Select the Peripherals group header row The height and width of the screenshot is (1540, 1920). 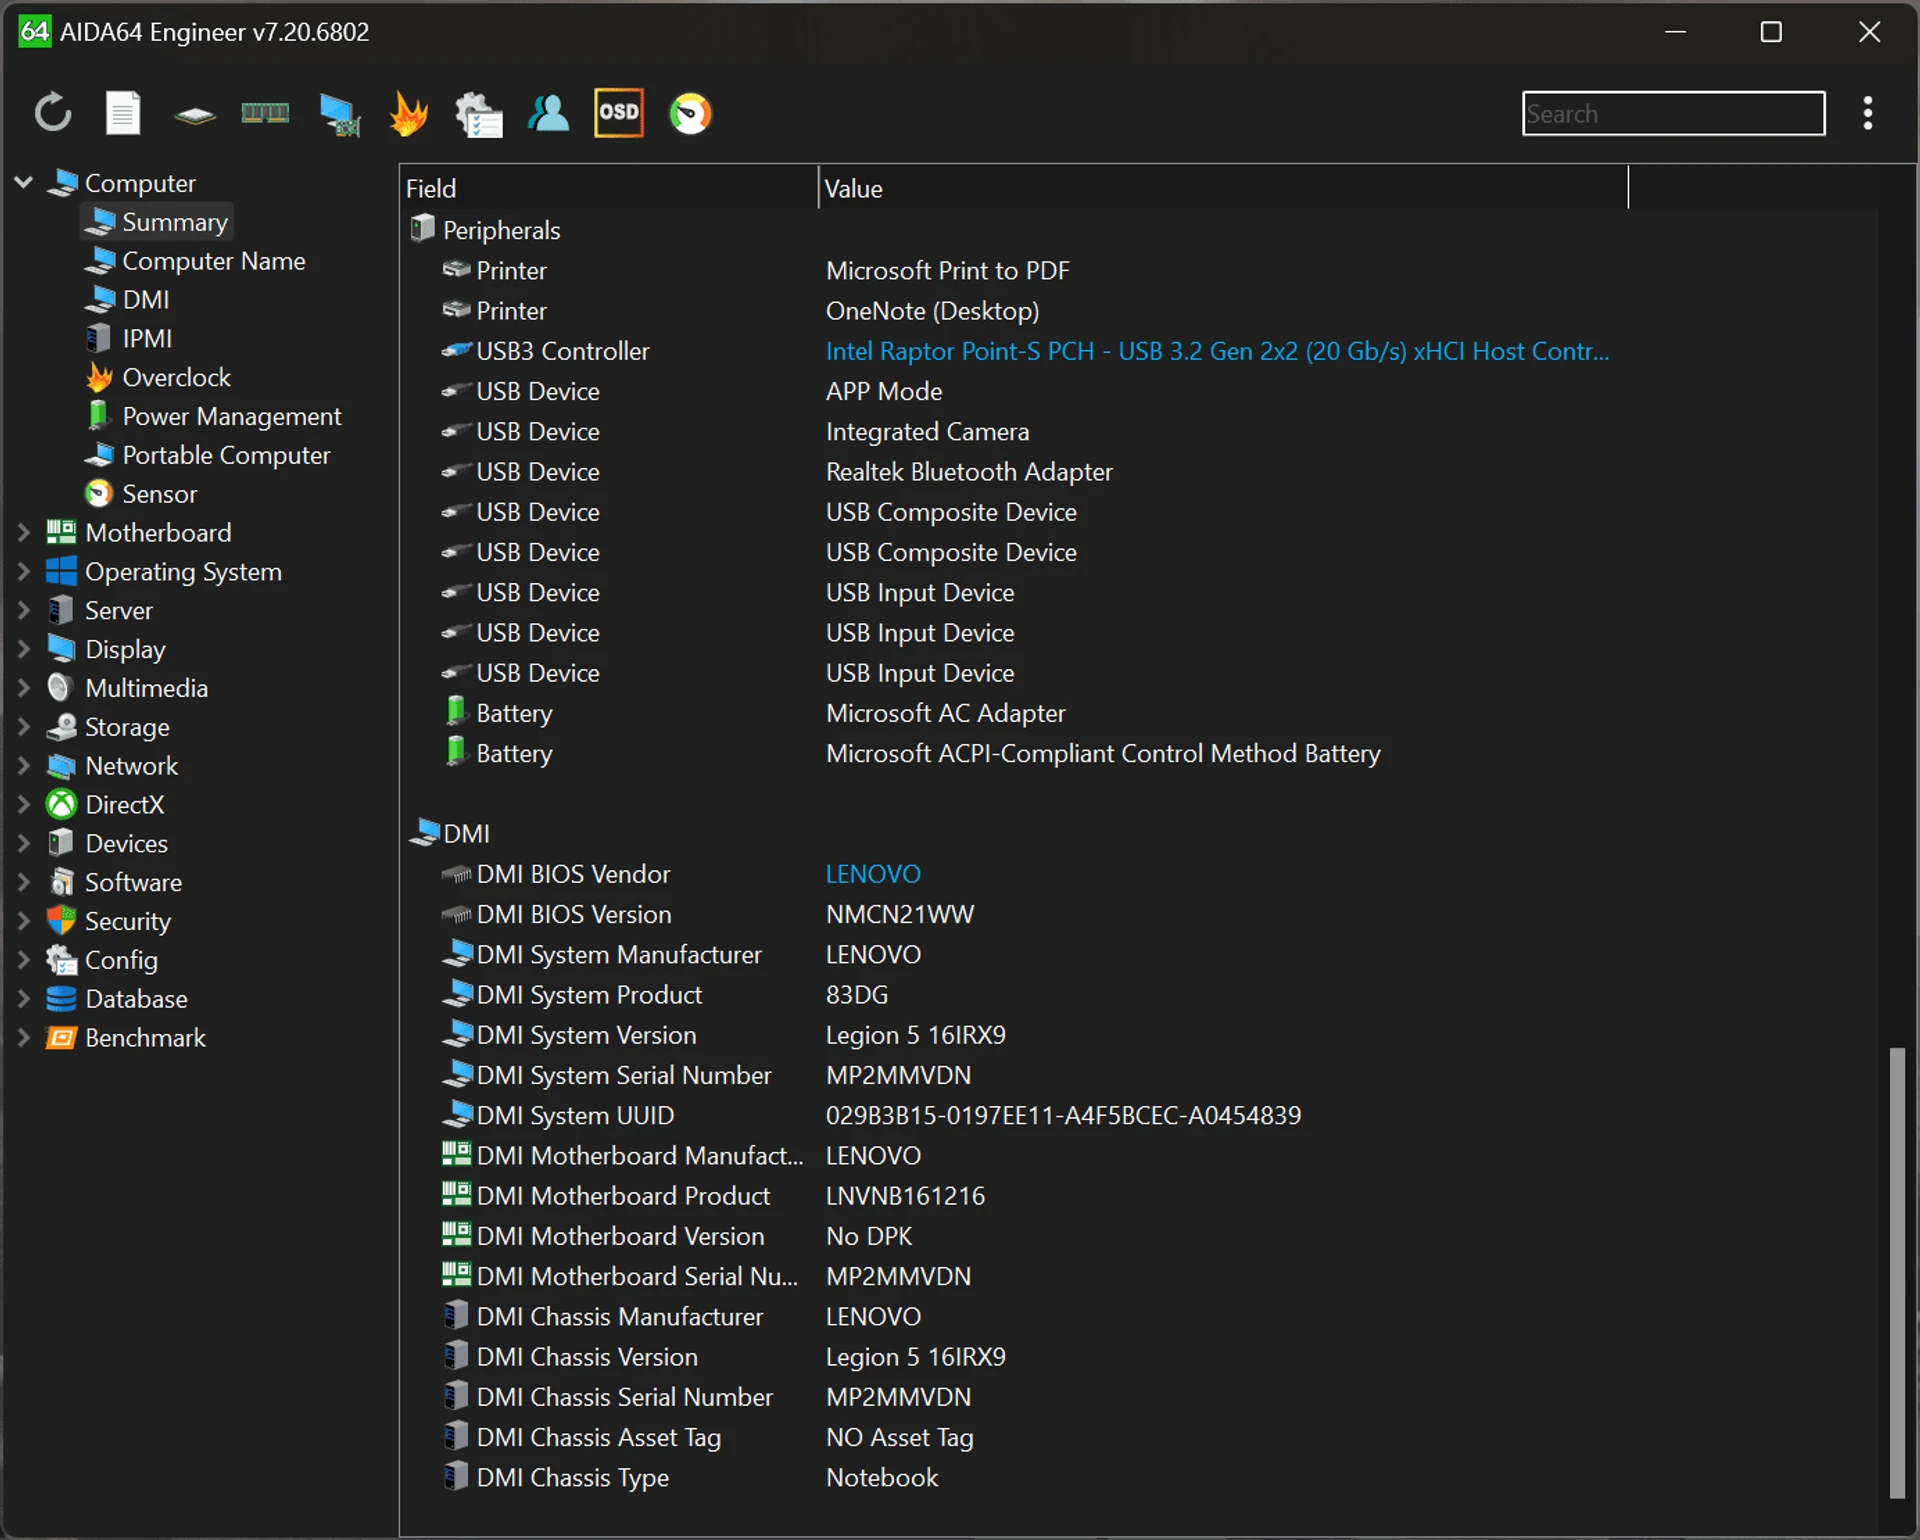pos(1138,230)
